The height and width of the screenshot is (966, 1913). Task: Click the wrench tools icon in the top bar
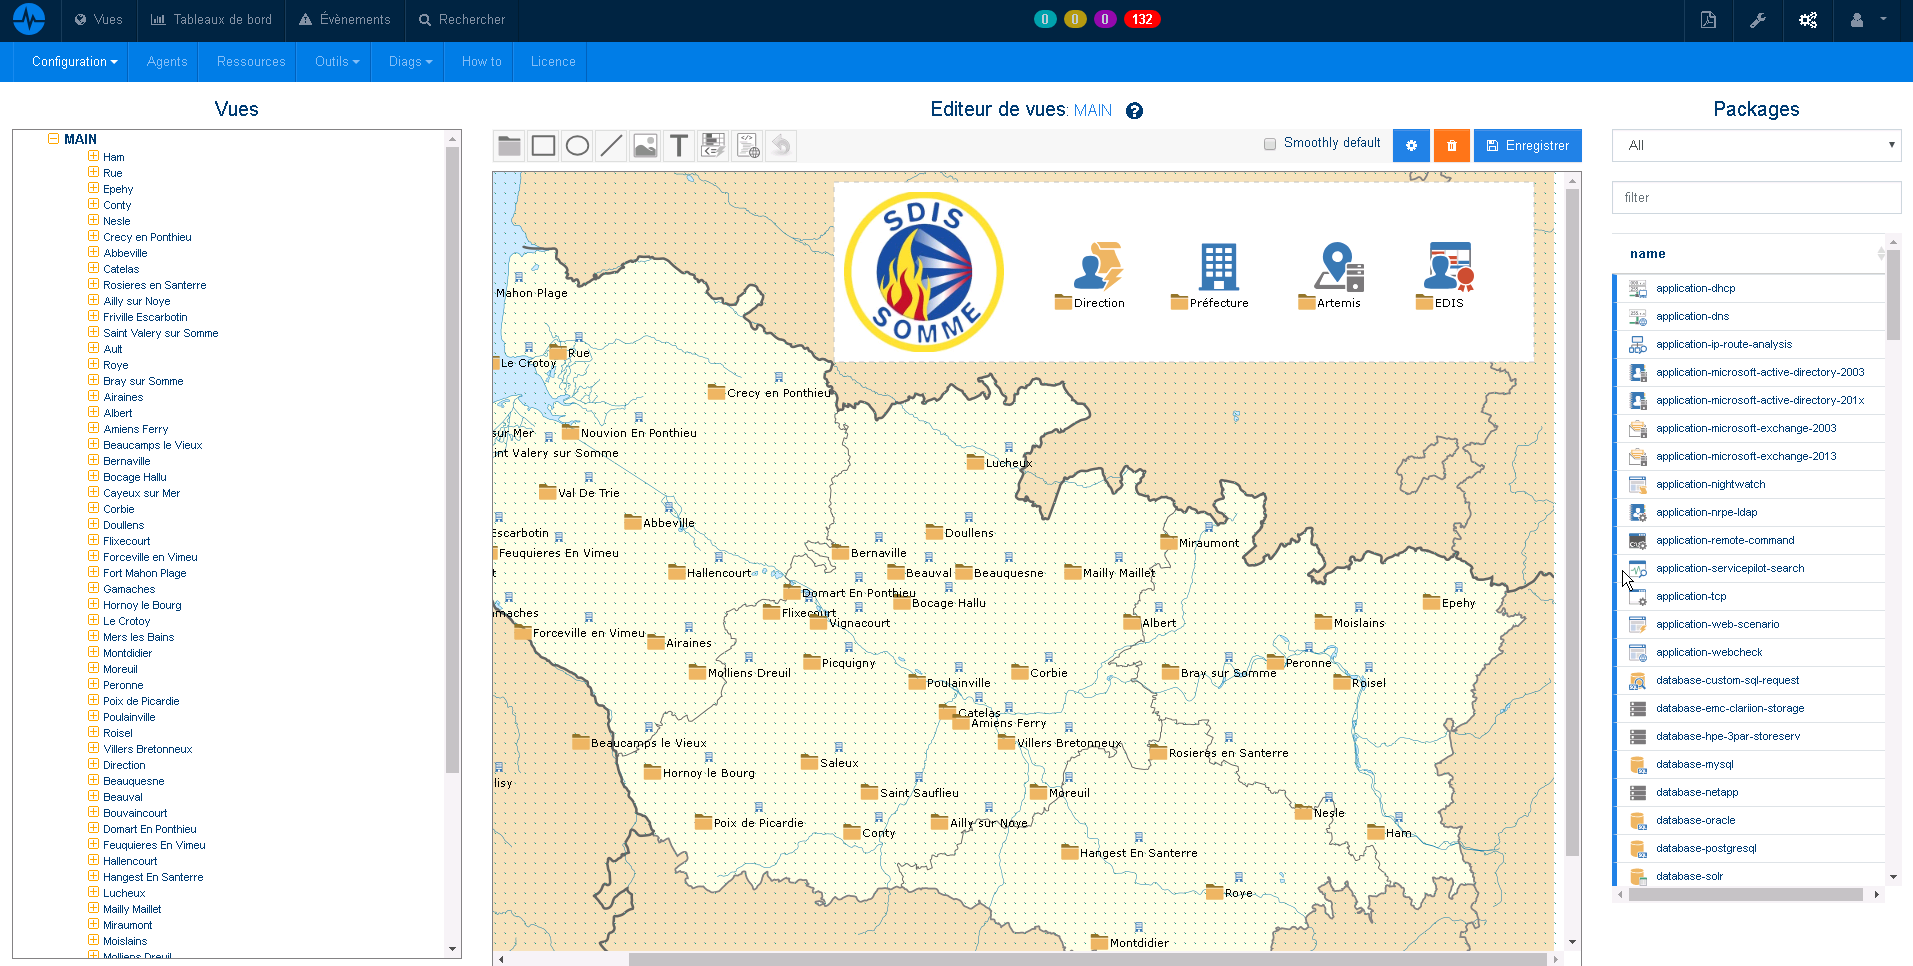coord(1757,19)
